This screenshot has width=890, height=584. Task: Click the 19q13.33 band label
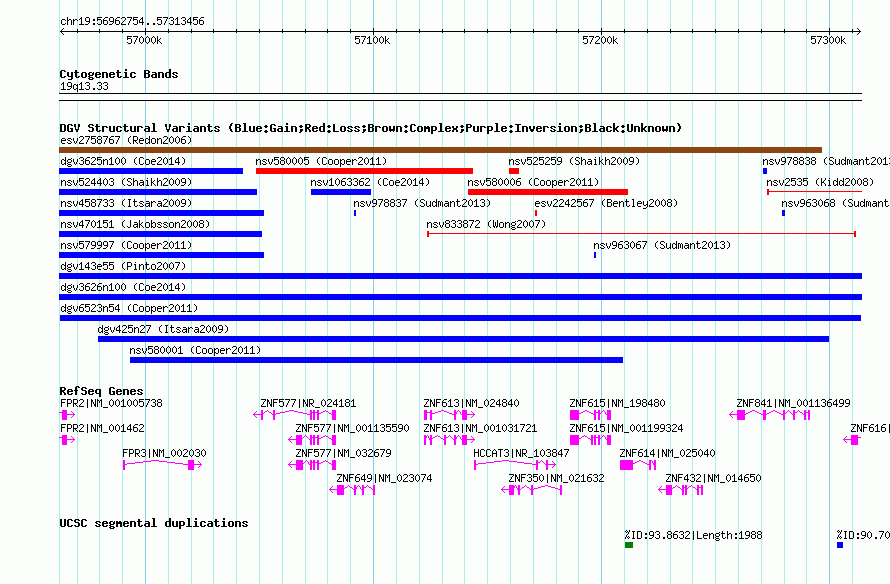(84, 86)
